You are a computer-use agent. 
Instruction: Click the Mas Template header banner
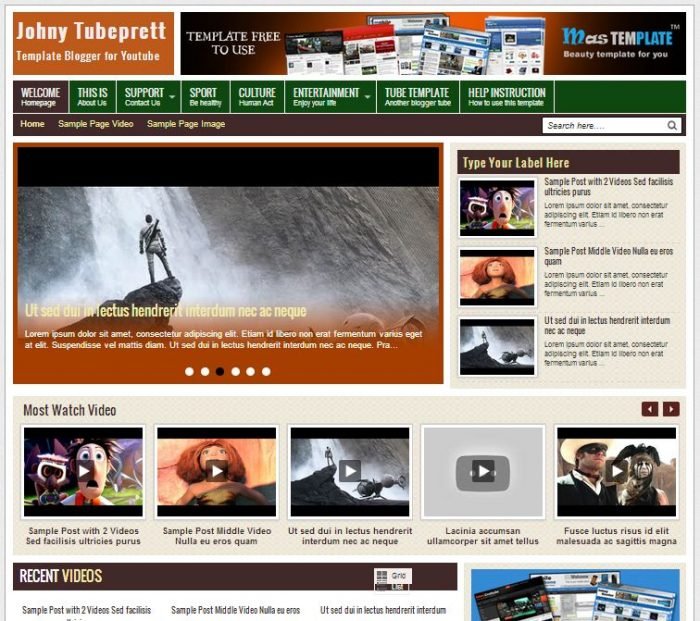433,43
